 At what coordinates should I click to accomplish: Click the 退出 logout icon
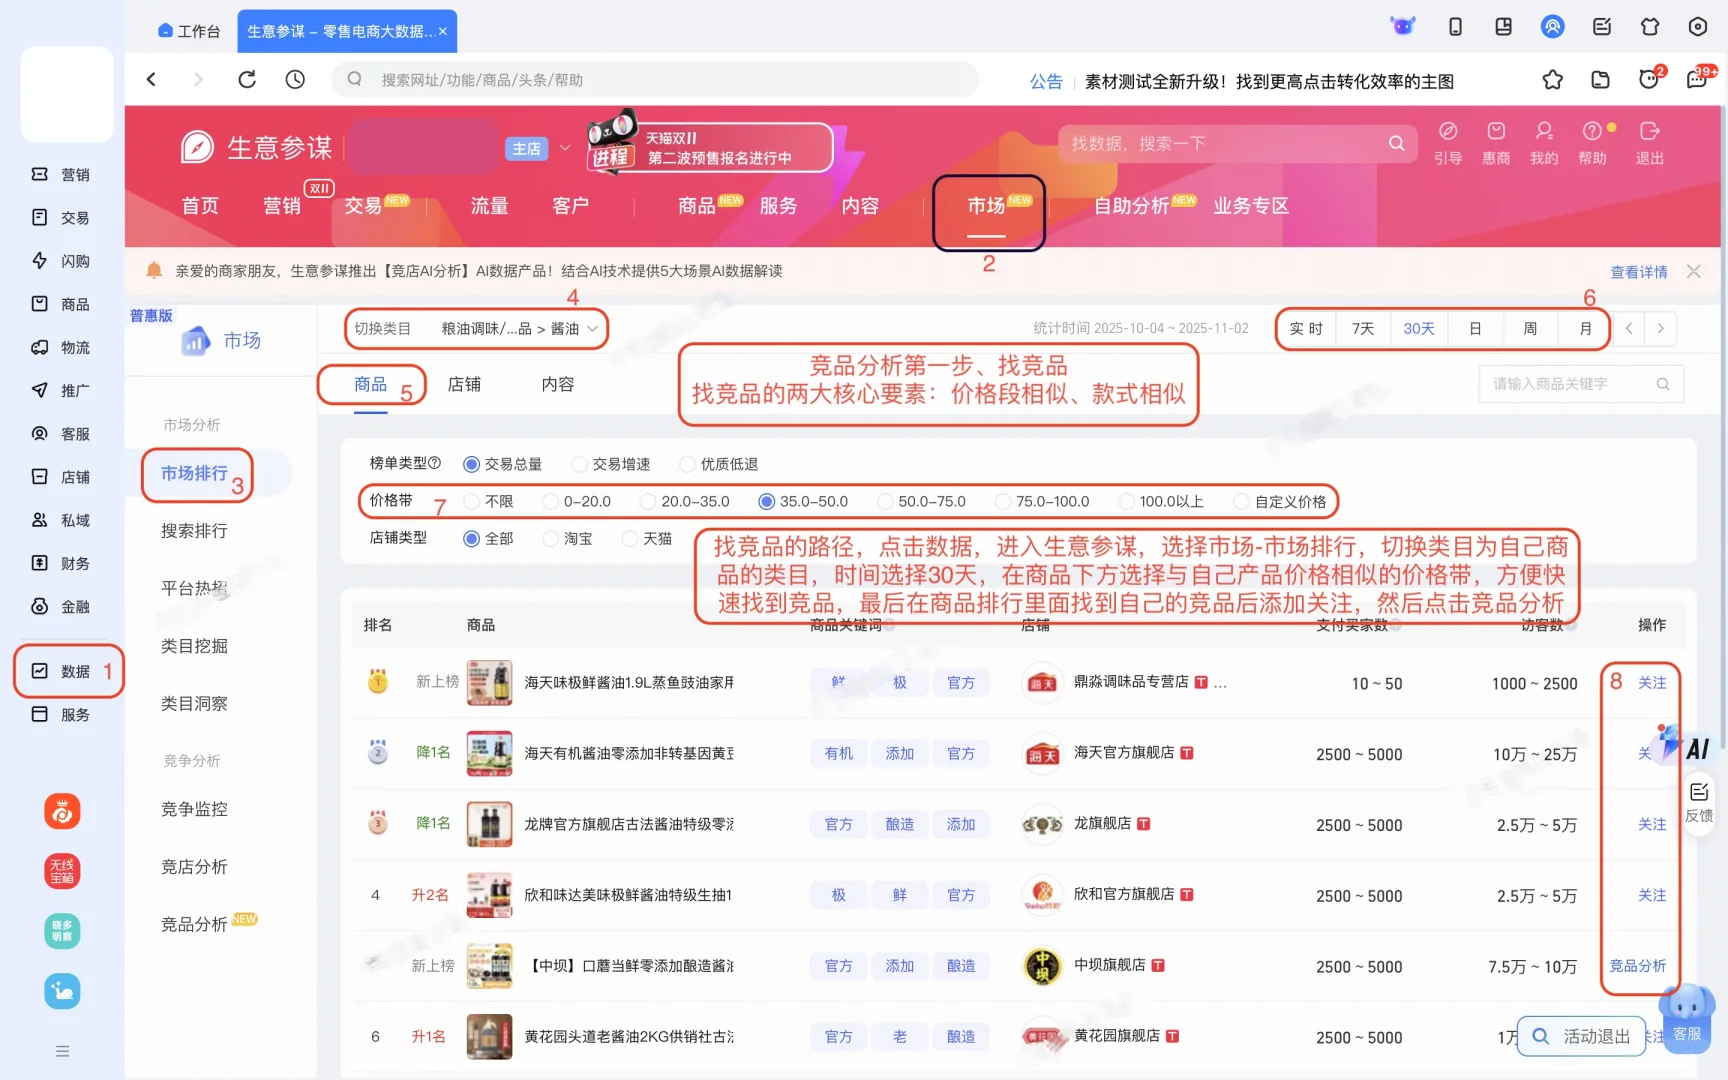[x=1649, y=142]
